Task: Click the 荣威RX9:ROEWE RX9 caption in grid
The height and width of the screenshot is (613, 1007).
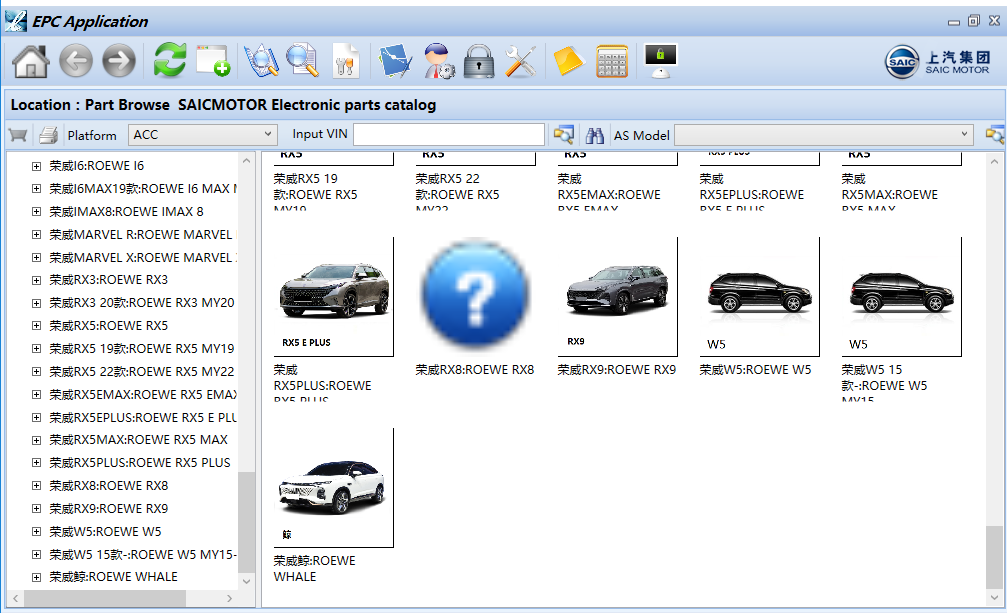Action: (x=617, y=370)
